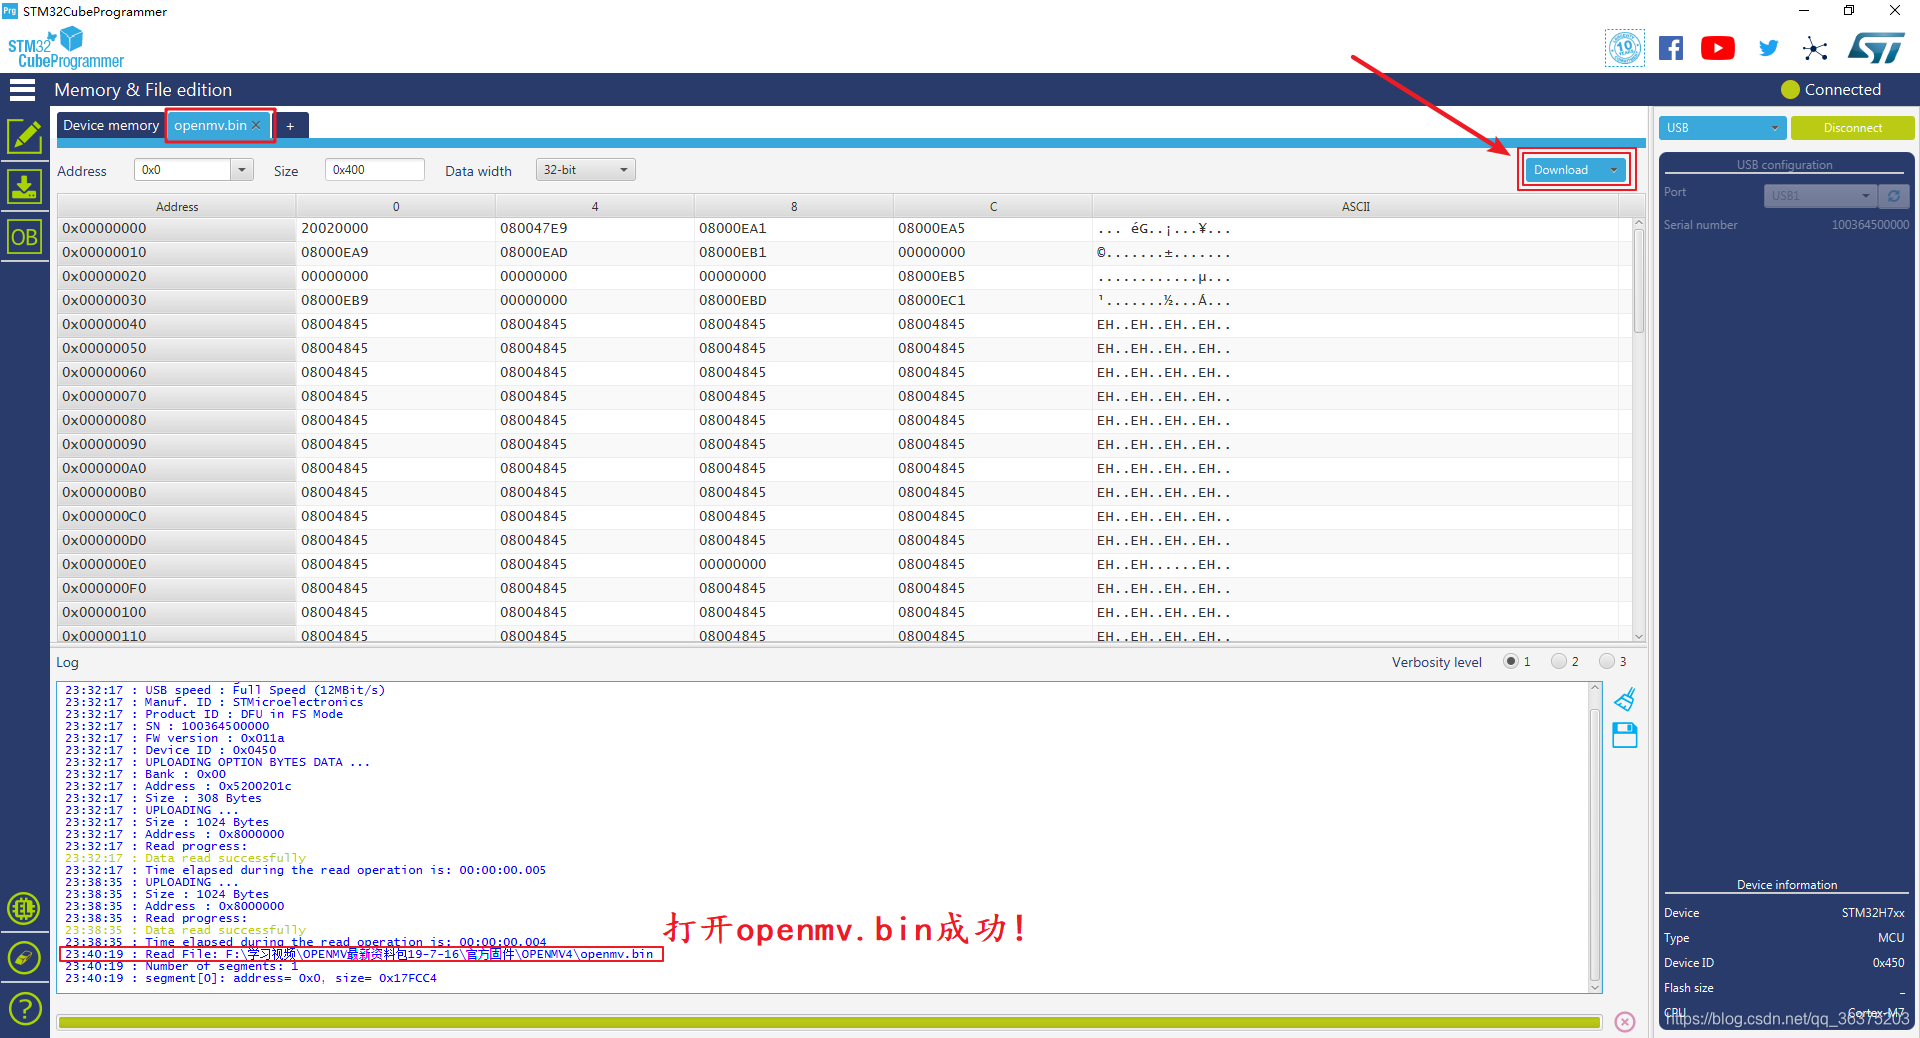Select verbosity level 1 radio button

pyautogui.click(x=1510, y=661)
